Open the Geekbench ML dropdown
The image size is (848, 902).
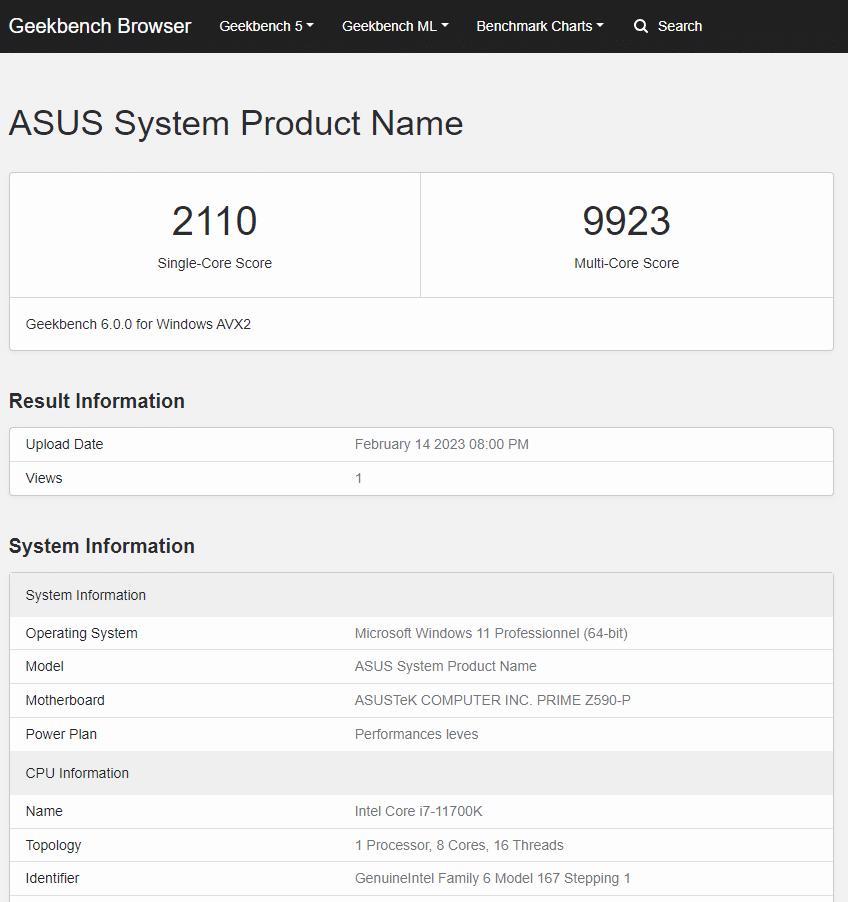pyautogui.click(x=395, y=26)
